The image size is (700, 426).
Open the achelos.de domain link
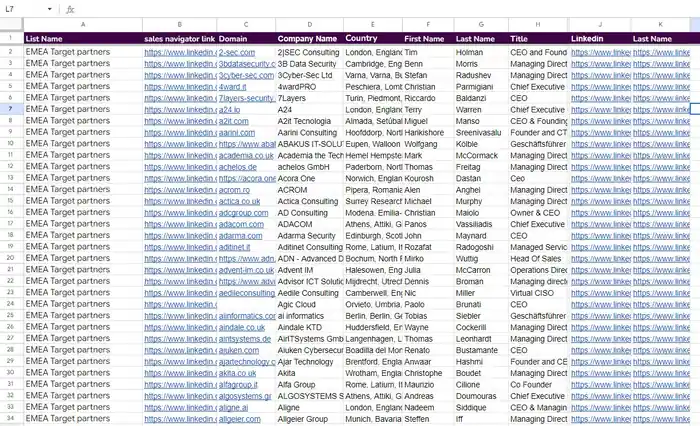click(238, 167)
